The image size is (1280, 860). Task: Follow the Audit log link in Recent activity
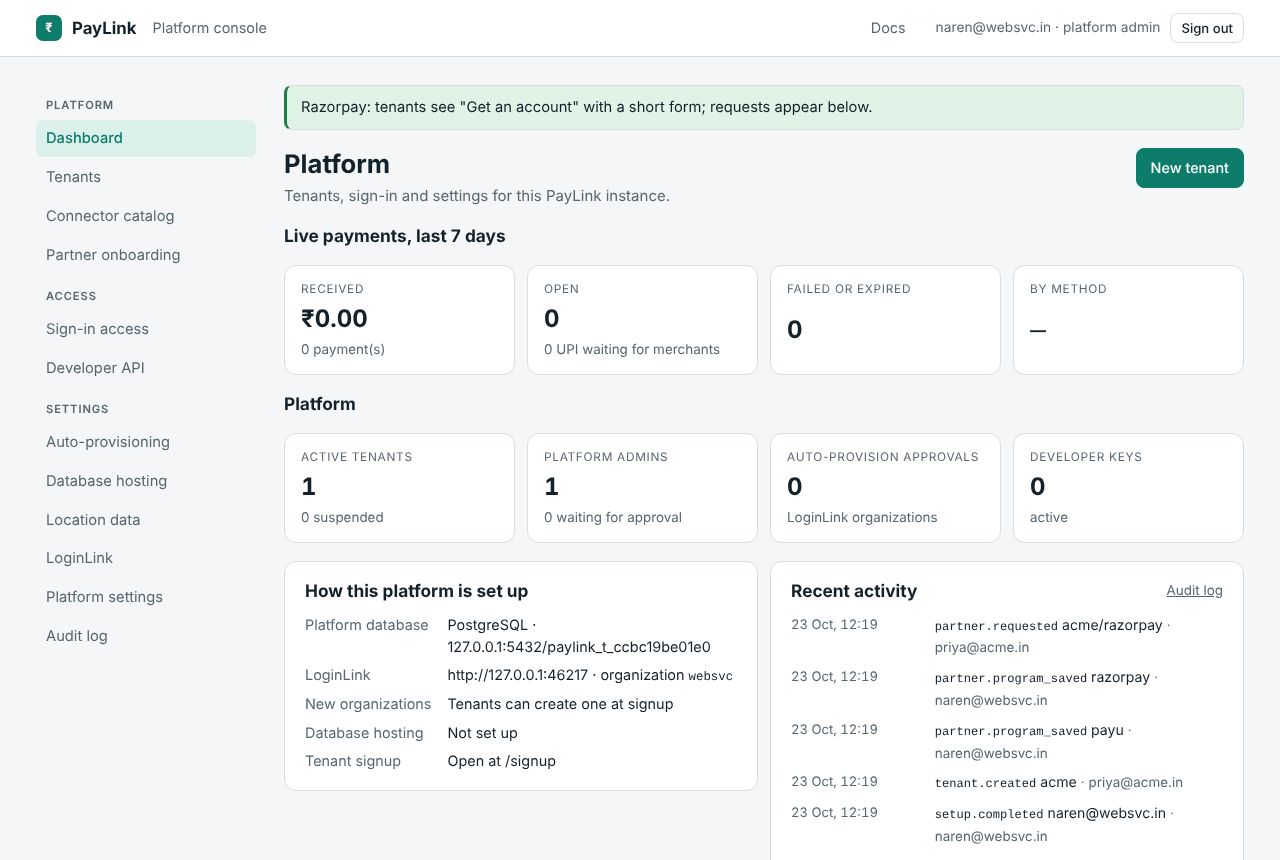point(1195,590)
